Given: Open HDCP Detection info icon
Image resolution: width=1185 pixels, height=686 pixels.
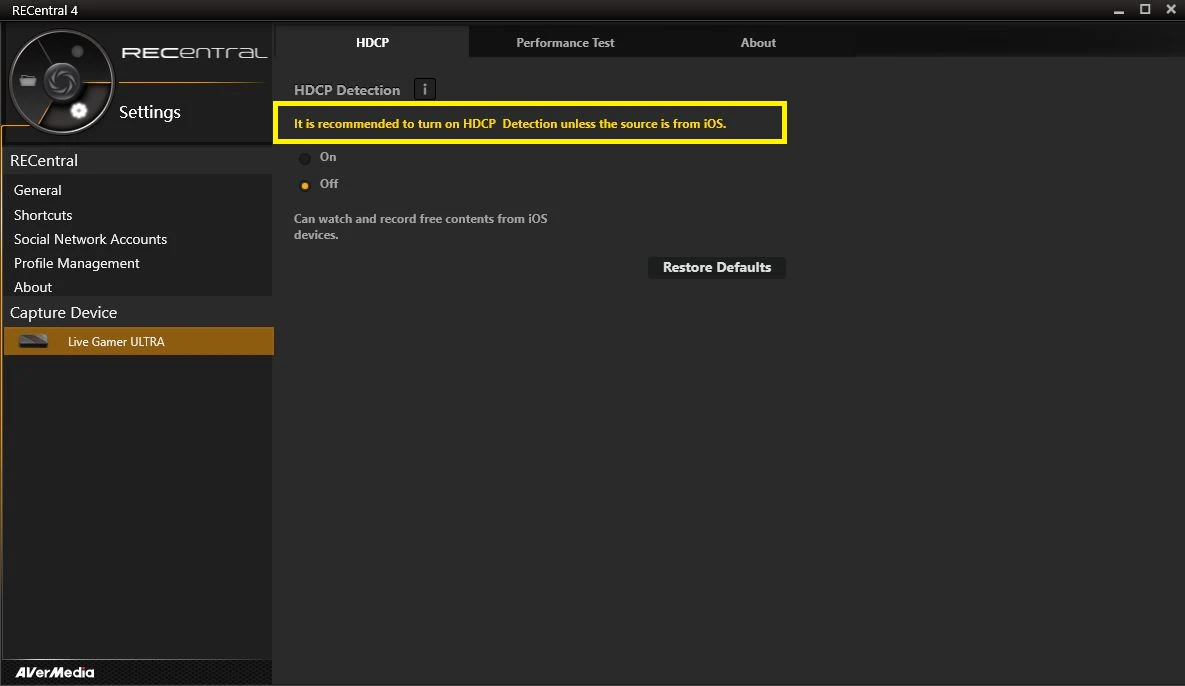Looking at the screenshot, I should pos(425,89).
